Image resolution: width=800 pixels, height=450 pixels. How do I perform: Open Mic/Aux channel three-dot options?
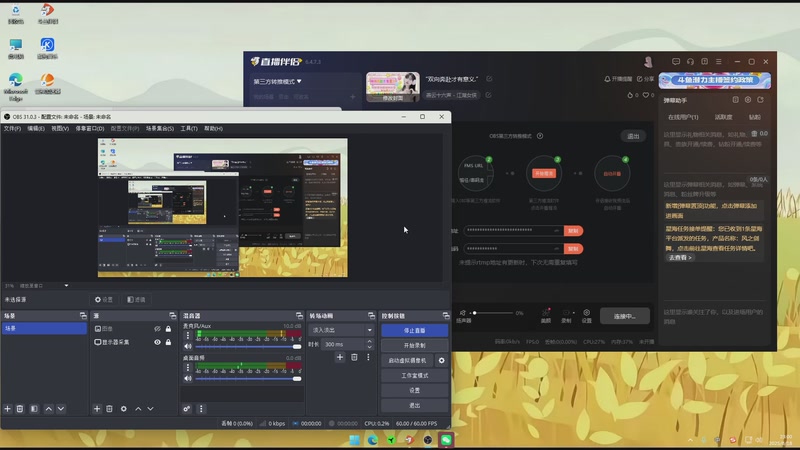tap(188, 335)
